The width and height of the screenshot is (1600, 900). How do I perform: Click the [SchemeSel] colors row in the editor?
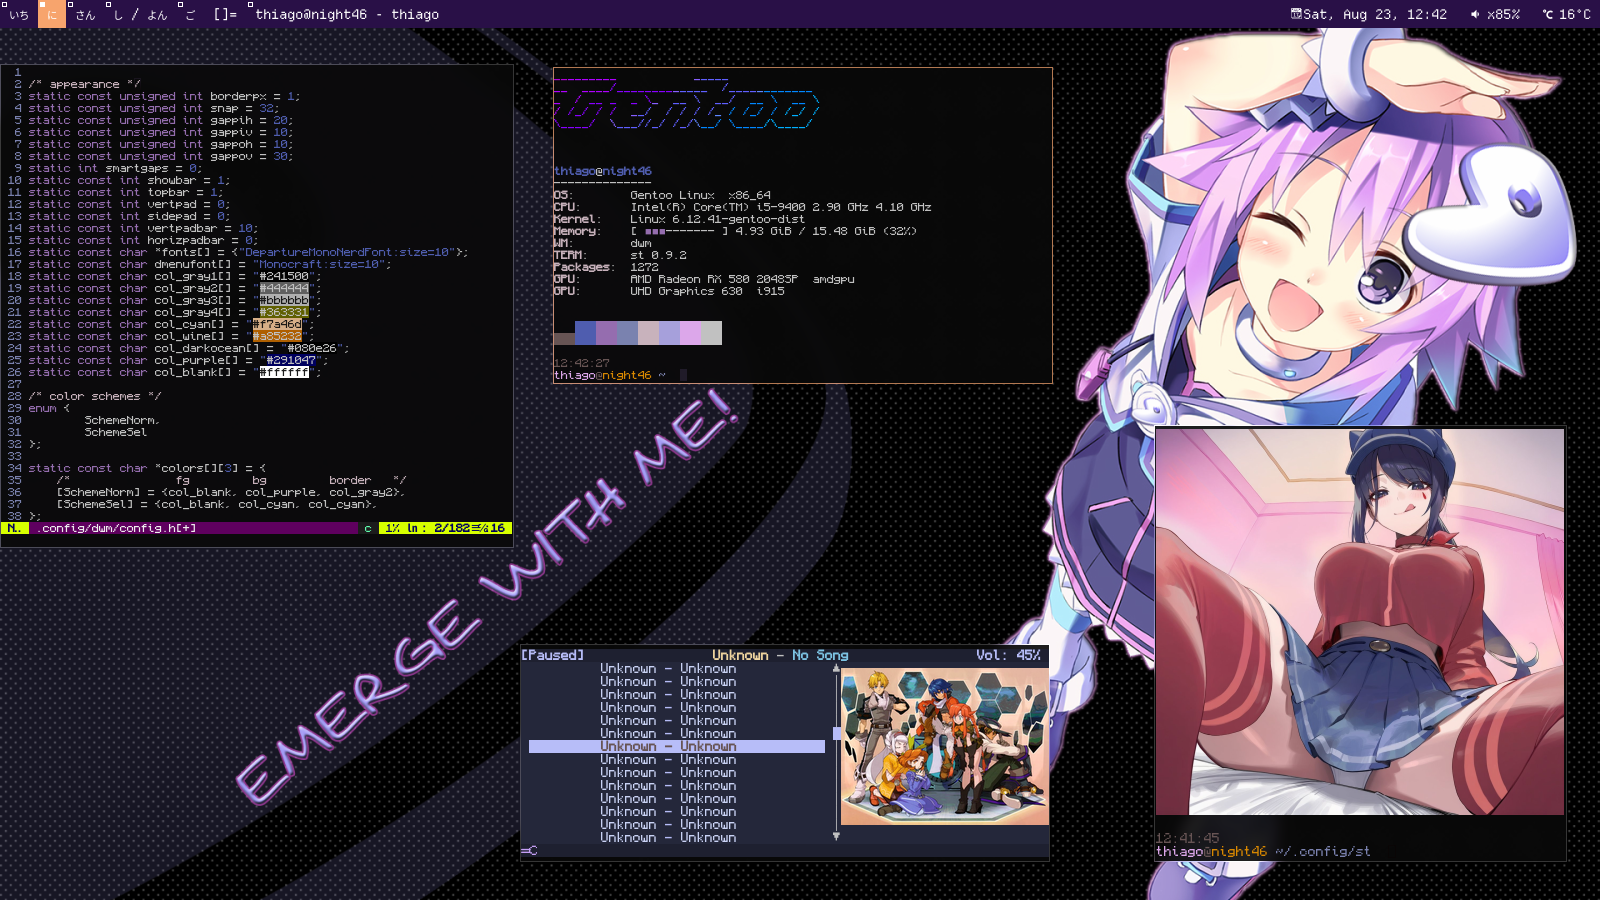(217, 504)
